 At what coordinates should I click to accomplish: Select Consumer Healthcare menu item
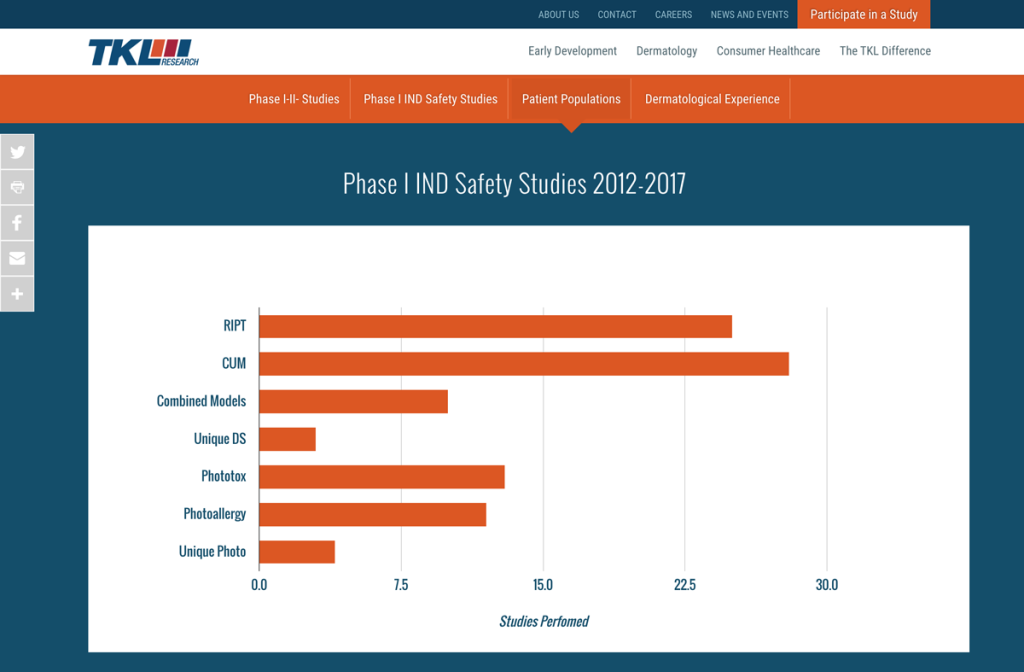click(x=768, y=51)
